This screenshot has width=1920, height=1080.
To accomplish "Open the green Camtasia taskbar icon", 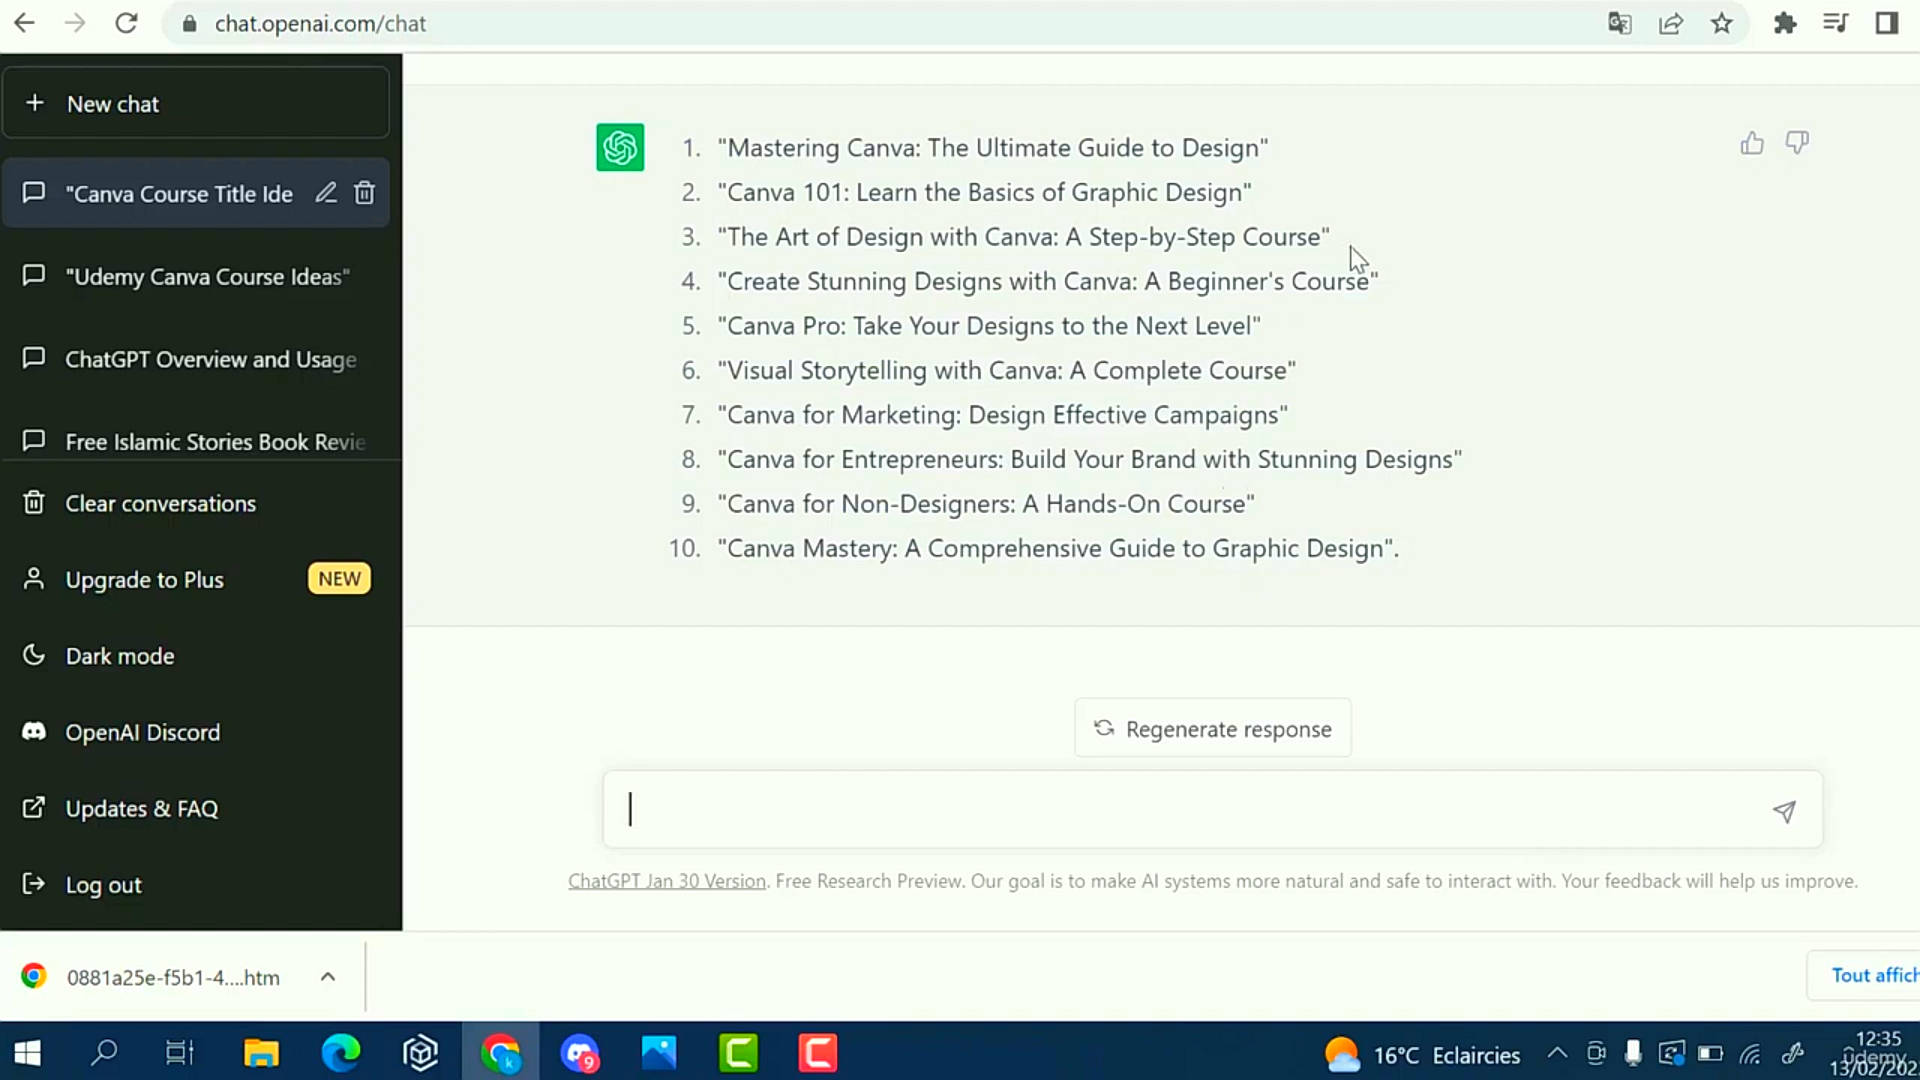I will 739,1053.
